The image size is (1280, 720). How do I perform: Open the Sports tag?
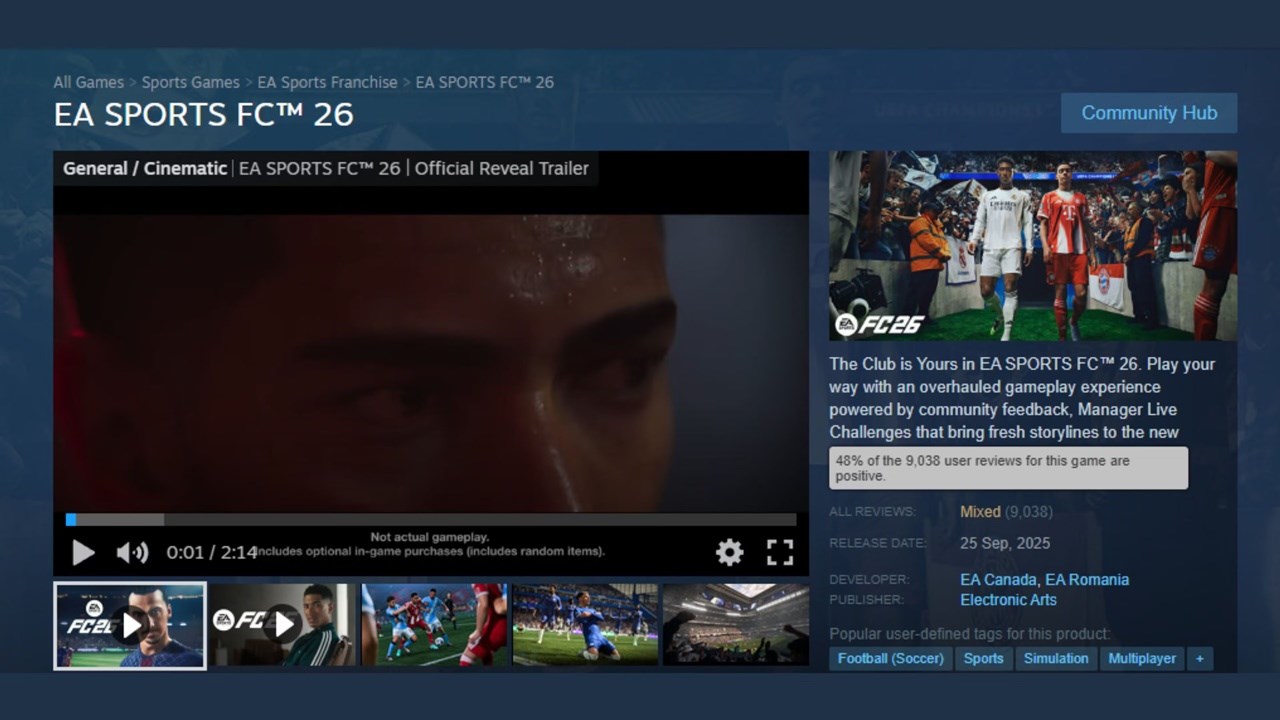click(x=983, y=658)
